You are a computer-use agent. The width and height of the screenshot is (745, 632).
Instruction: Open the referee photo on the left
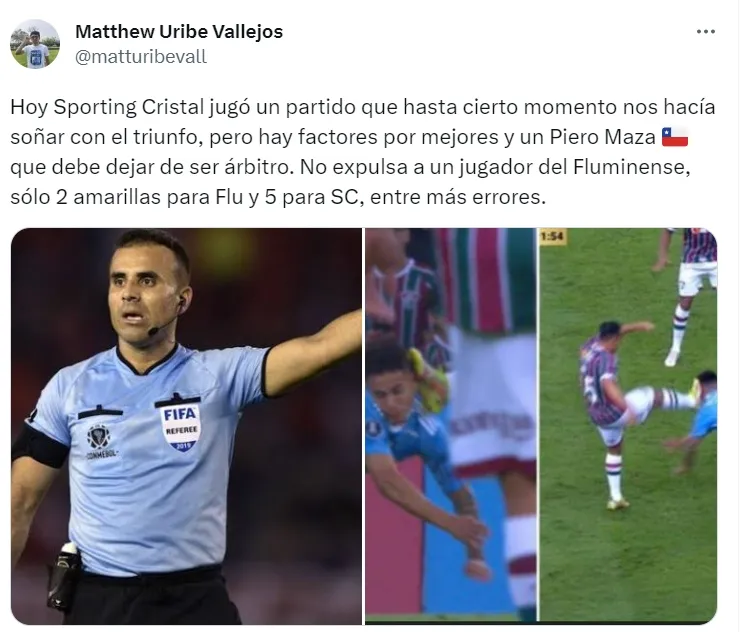pos(186,426)
